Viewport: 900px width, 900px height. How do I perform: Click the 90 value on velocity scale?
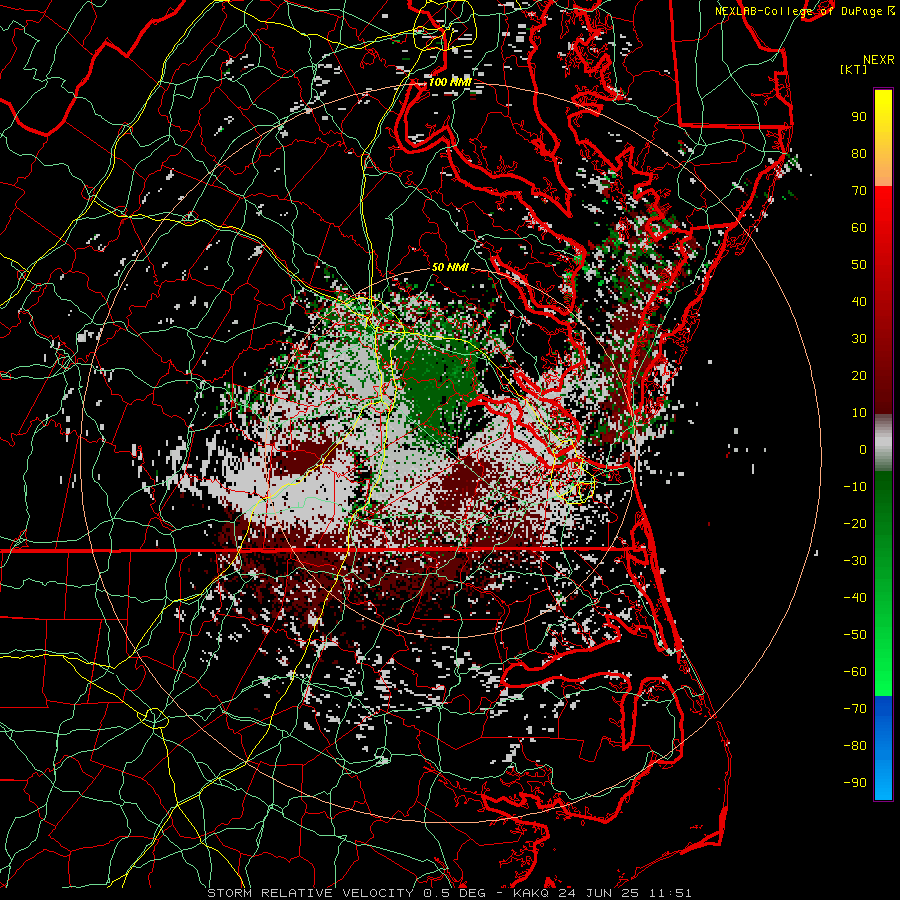[859, 117]
